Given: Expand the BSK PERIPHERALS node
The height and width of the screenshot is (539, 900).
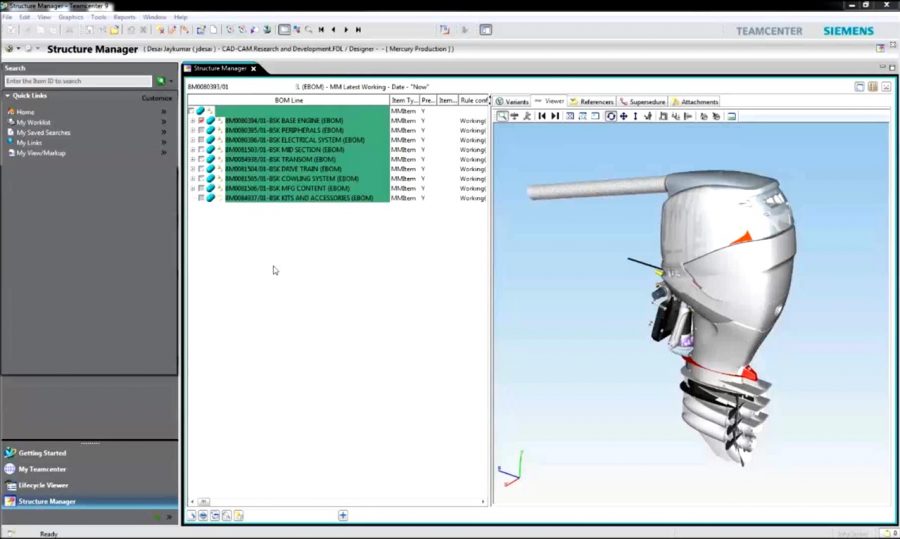Looking at the screenshot, I should pyautogui.click(x=193, y=130).
